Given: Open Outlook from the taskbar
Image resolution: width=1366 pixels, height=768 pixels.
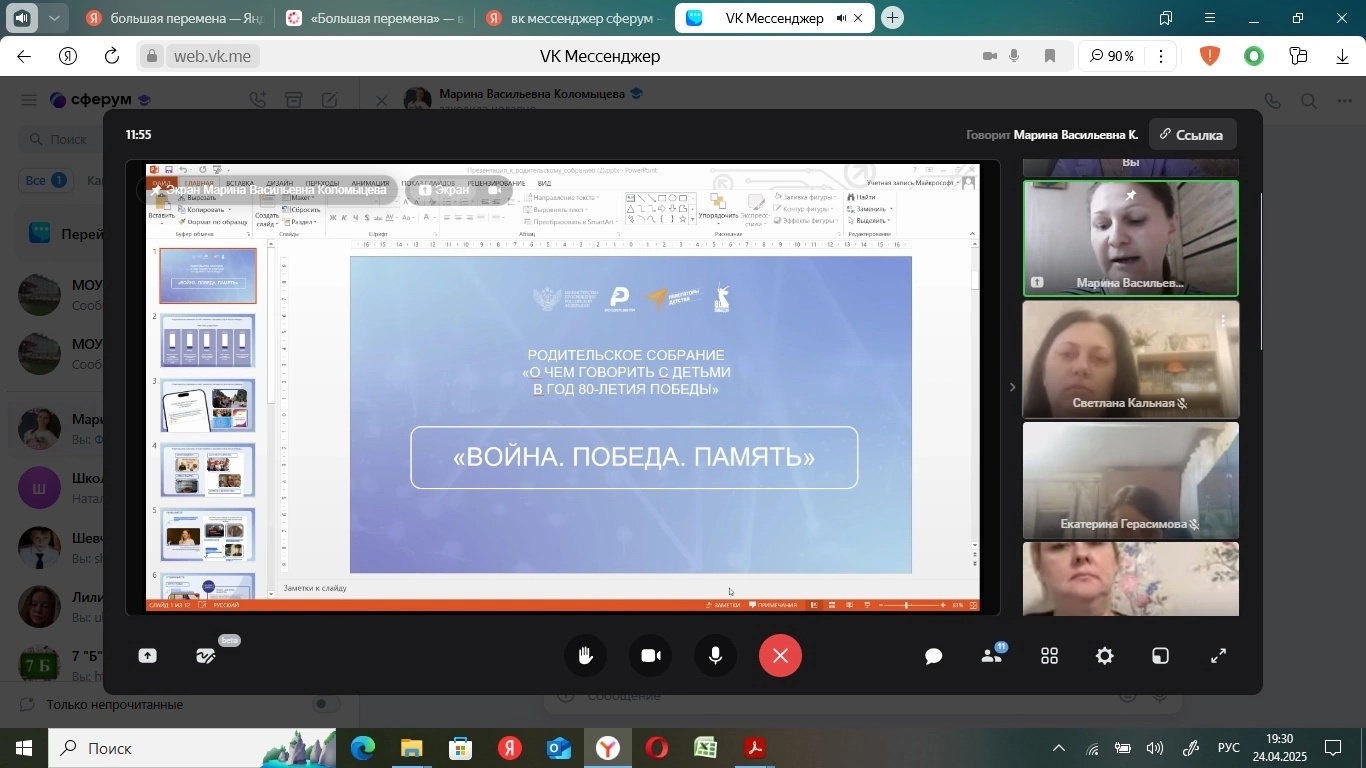Looking at the screenshot, I should tap(559, 748).
